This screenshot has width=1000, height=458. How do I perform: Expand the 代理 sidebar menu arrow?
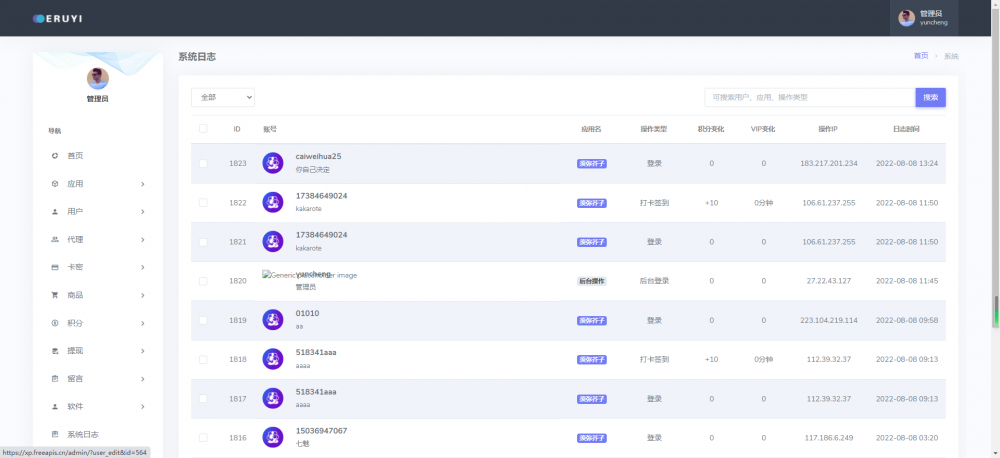(x=143, y=240)
